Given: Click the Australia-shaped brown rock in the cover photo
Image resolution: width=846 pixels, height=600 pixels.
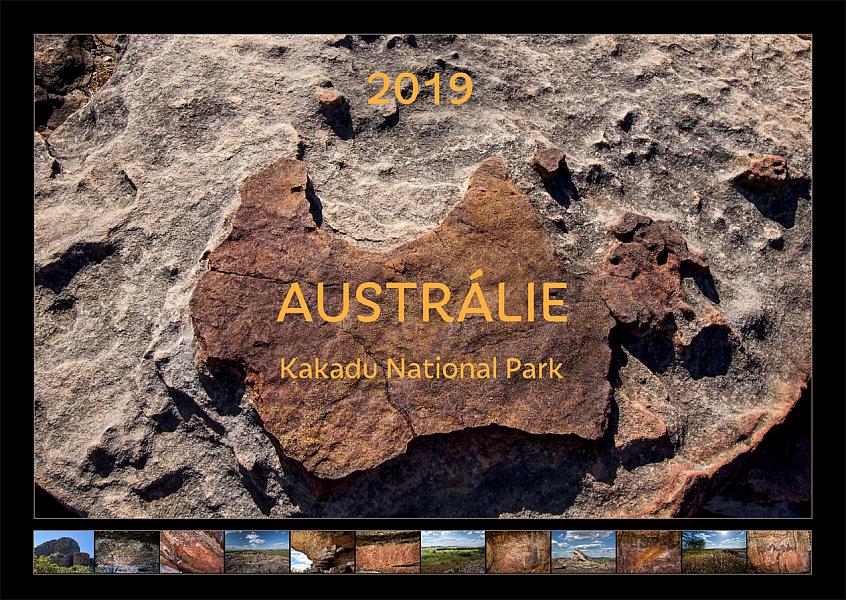Looking at the screenshot, I should point(402,318).
